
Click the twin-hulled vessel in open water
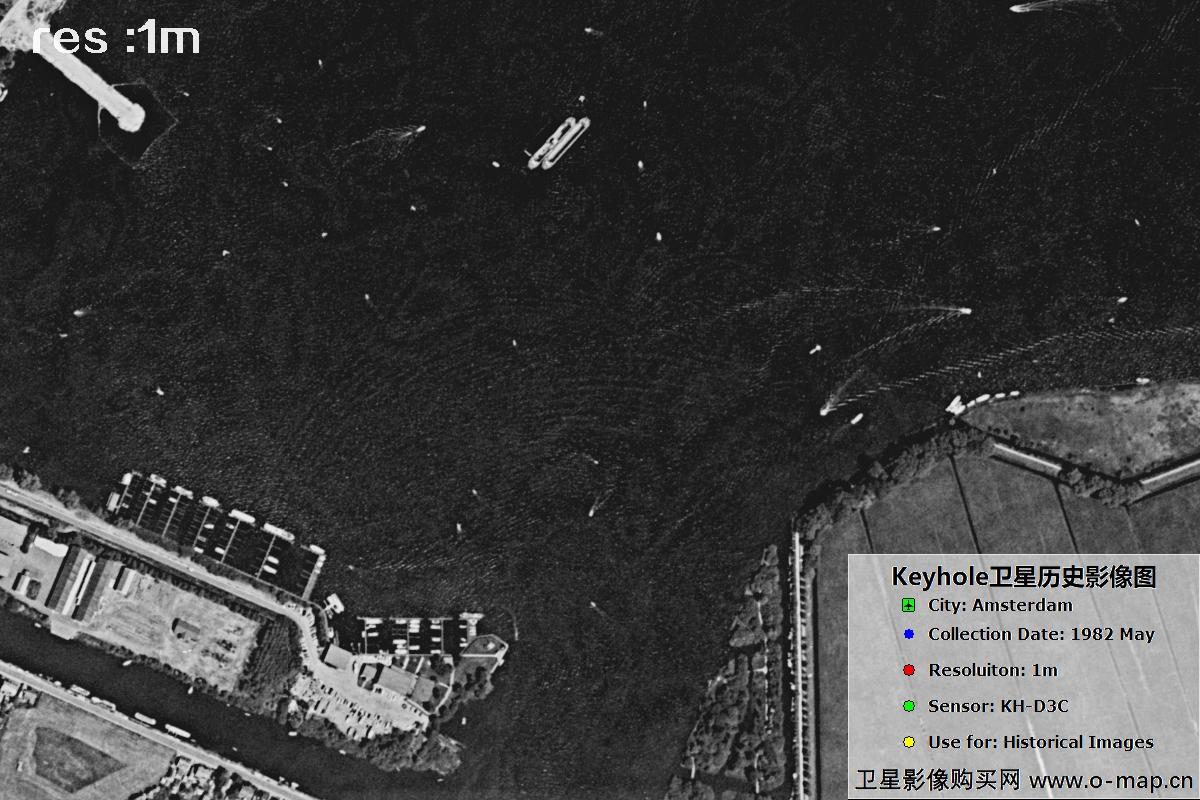[559, 142]
